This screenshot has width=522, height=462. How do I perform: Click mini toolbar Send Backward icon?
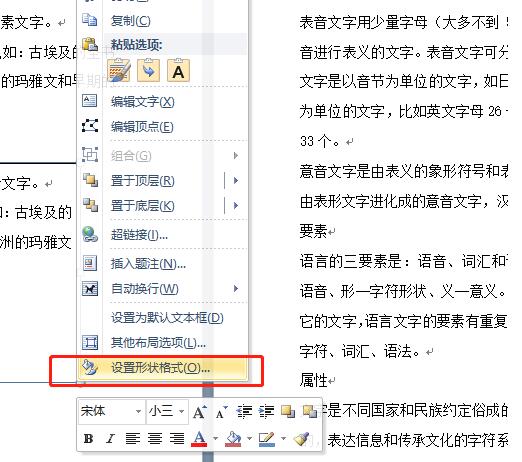pos(310,411)
